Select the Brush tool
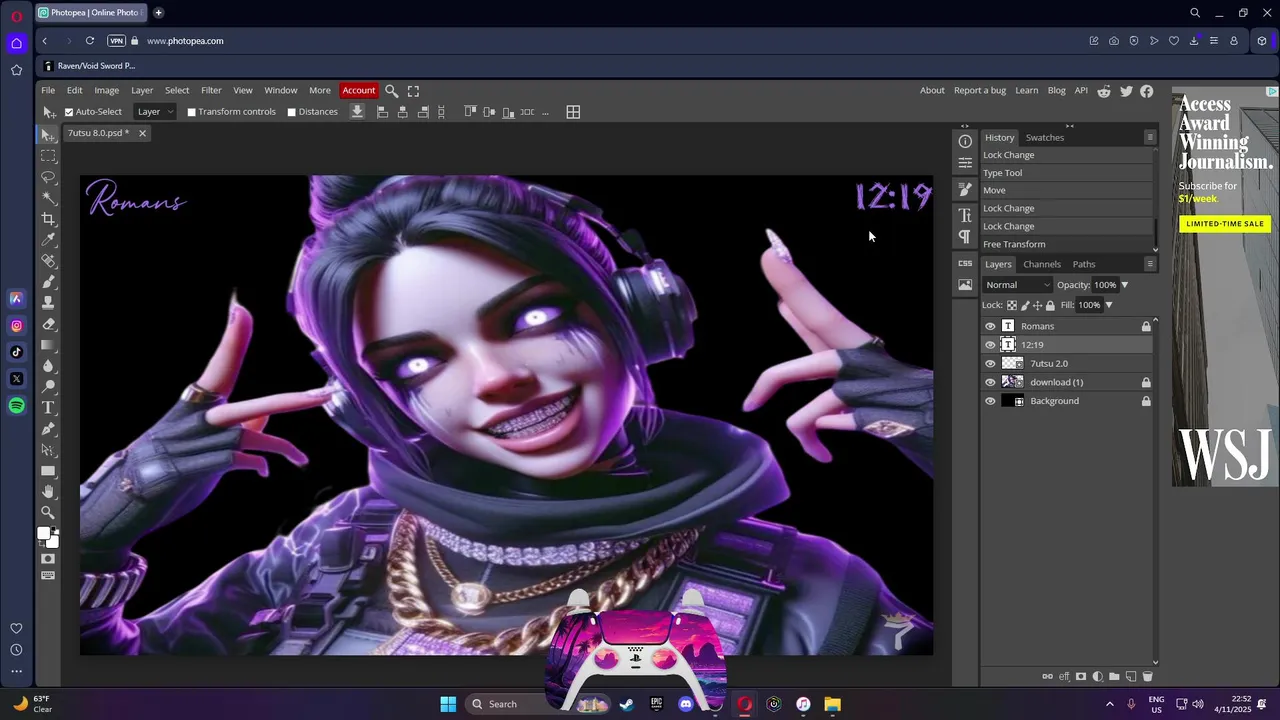This screenshot has width=1280, height=720. pyautogui.click(x=48, y=282)
